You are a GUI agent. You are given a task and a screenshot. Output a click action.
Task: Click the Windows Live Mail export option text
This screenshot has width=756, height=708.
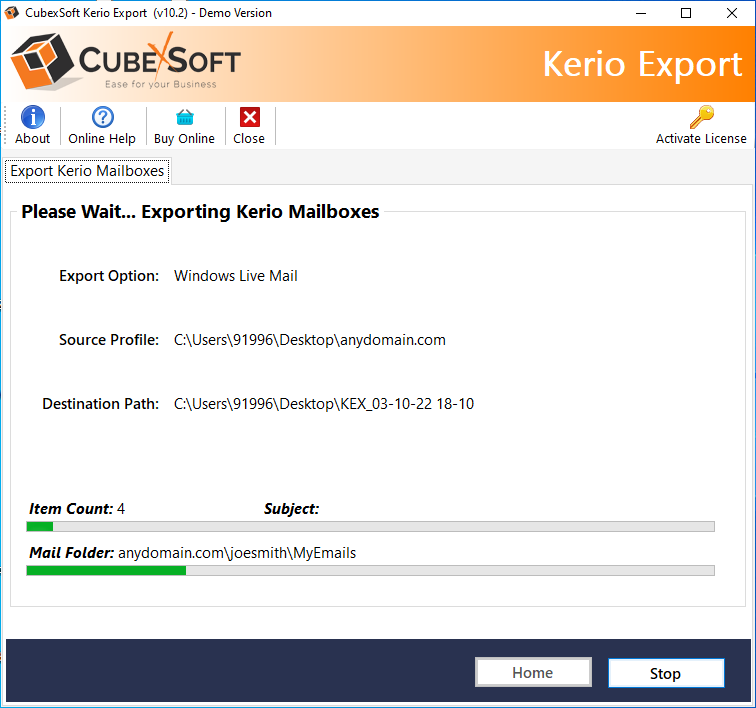click(236, 276)
